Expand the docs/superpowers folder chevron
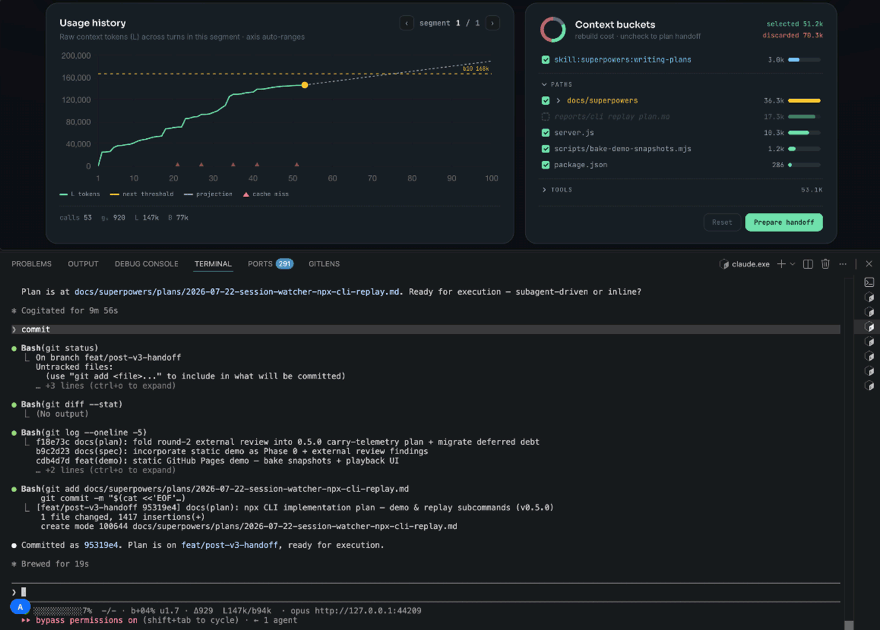880x630 pixels. [x=558, y=100]
